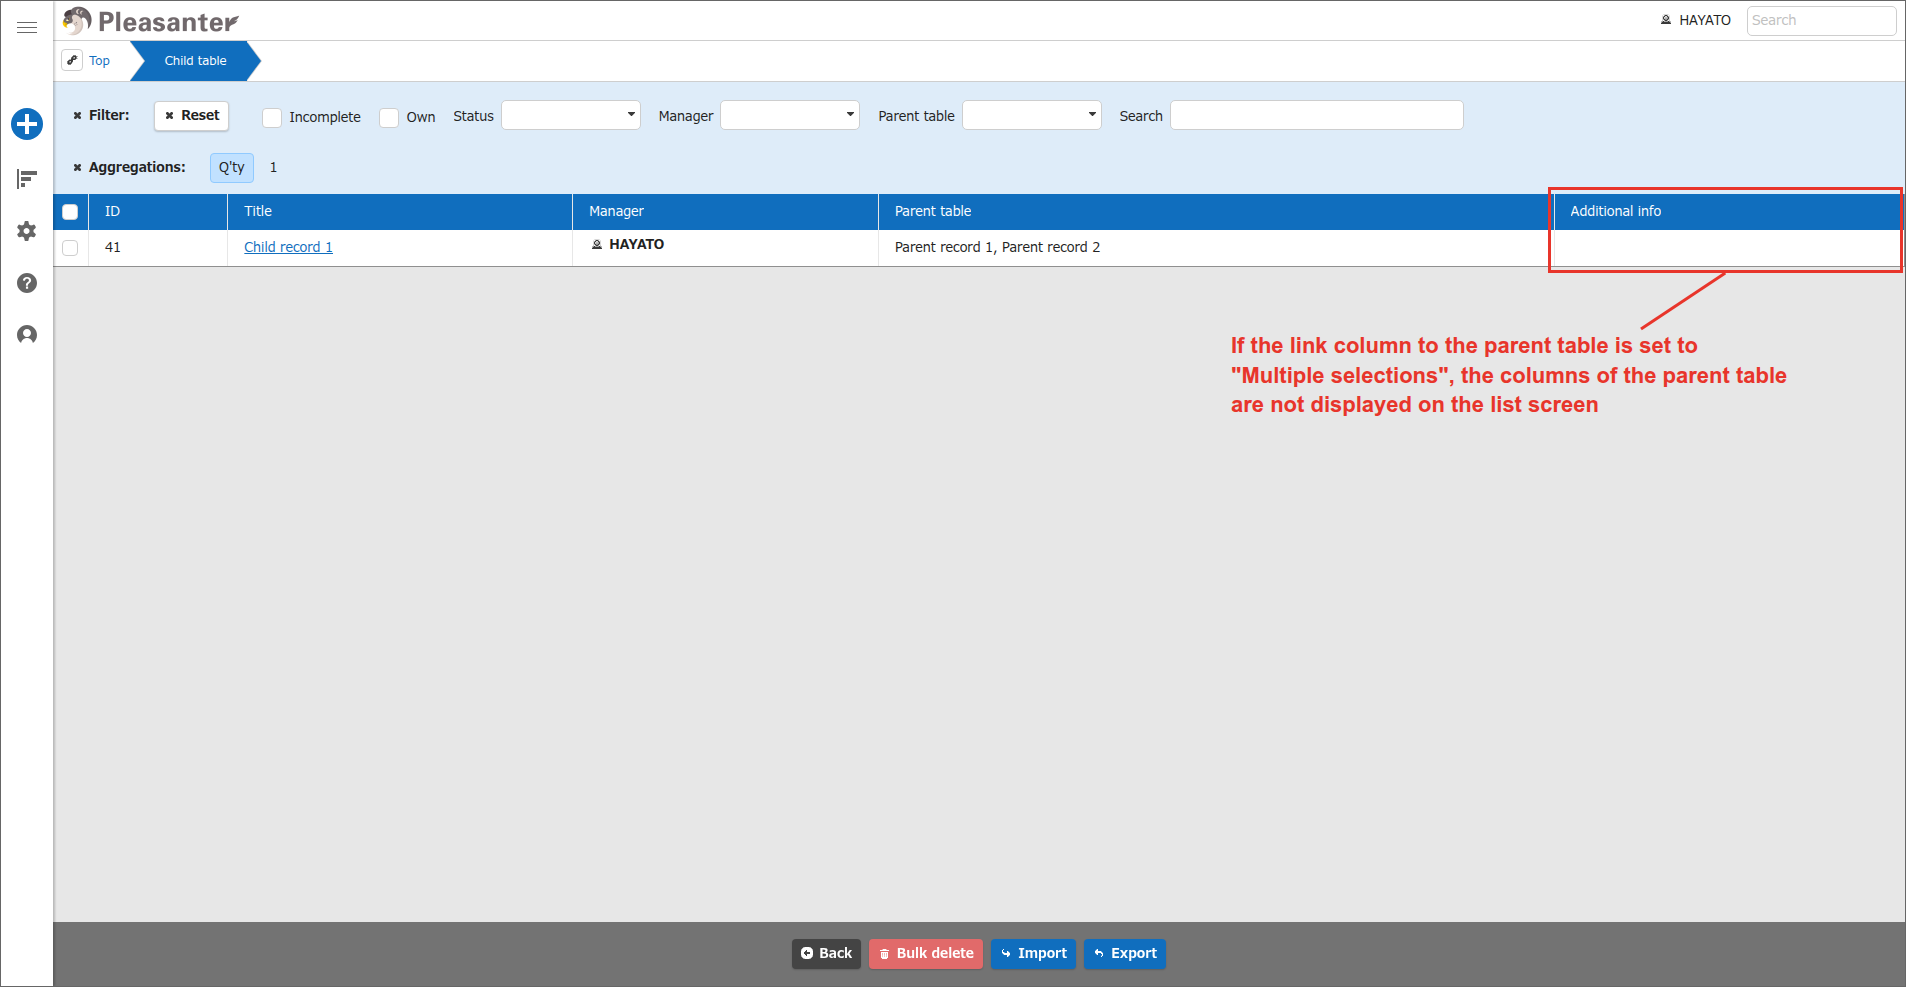The width and height of the screenshot is (1906, 987).
Task: Open the Child record 1 link
Action: (288, 247)
